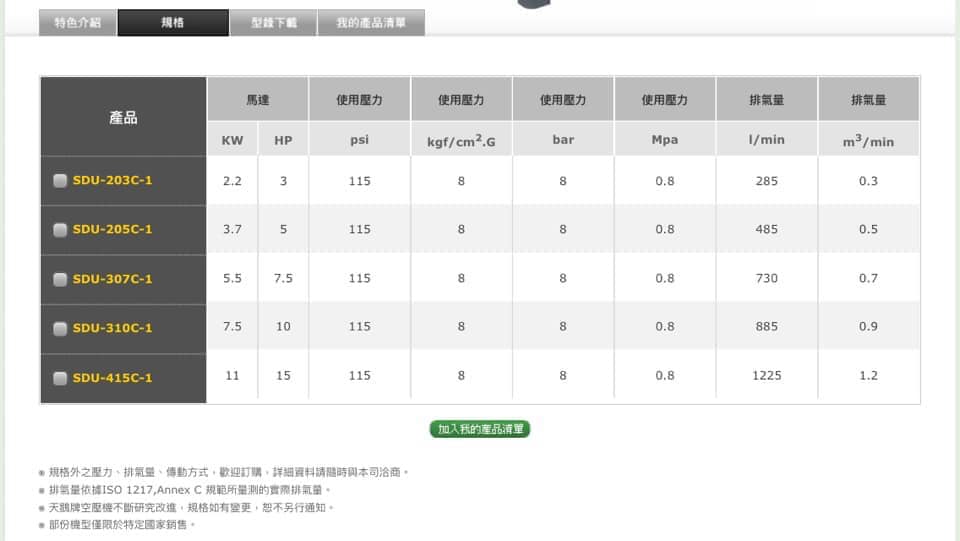This screenshot has width=960, height=541.
Task: Click the l/min unit header cell
Action: point(766,140)
